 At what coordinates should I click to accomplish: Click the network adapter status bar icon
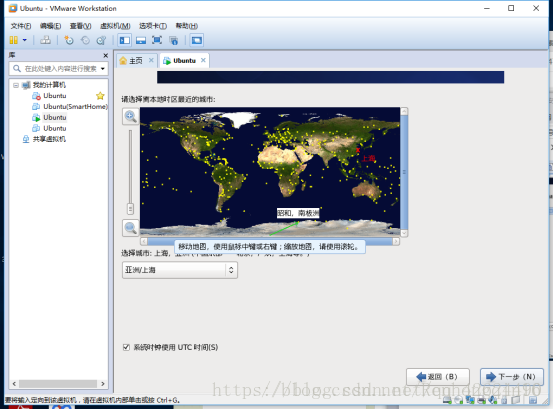pyautogui.click(x=470, y=400)
